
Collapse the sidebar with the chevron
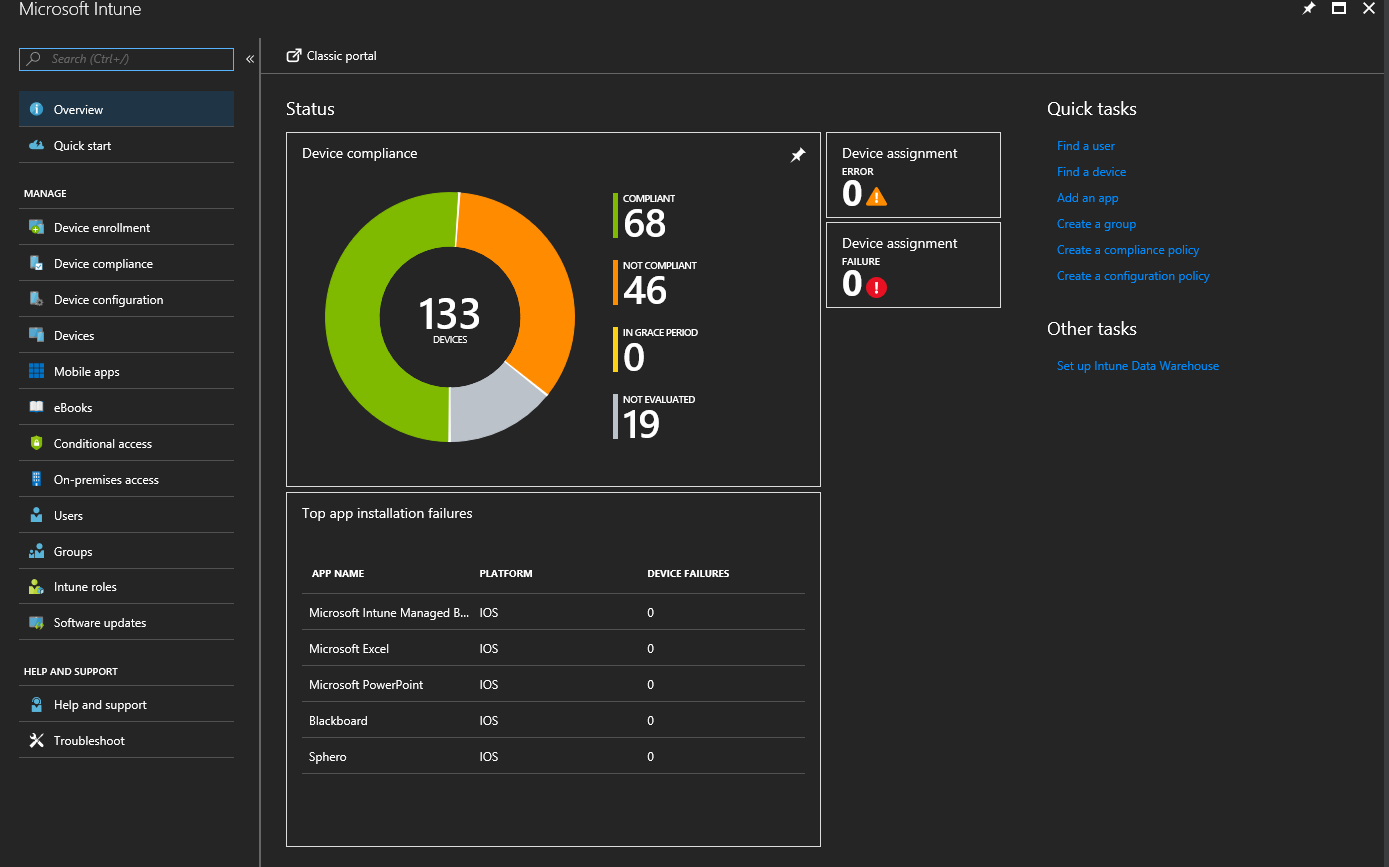pyautogui.click(x=250, y=59)
